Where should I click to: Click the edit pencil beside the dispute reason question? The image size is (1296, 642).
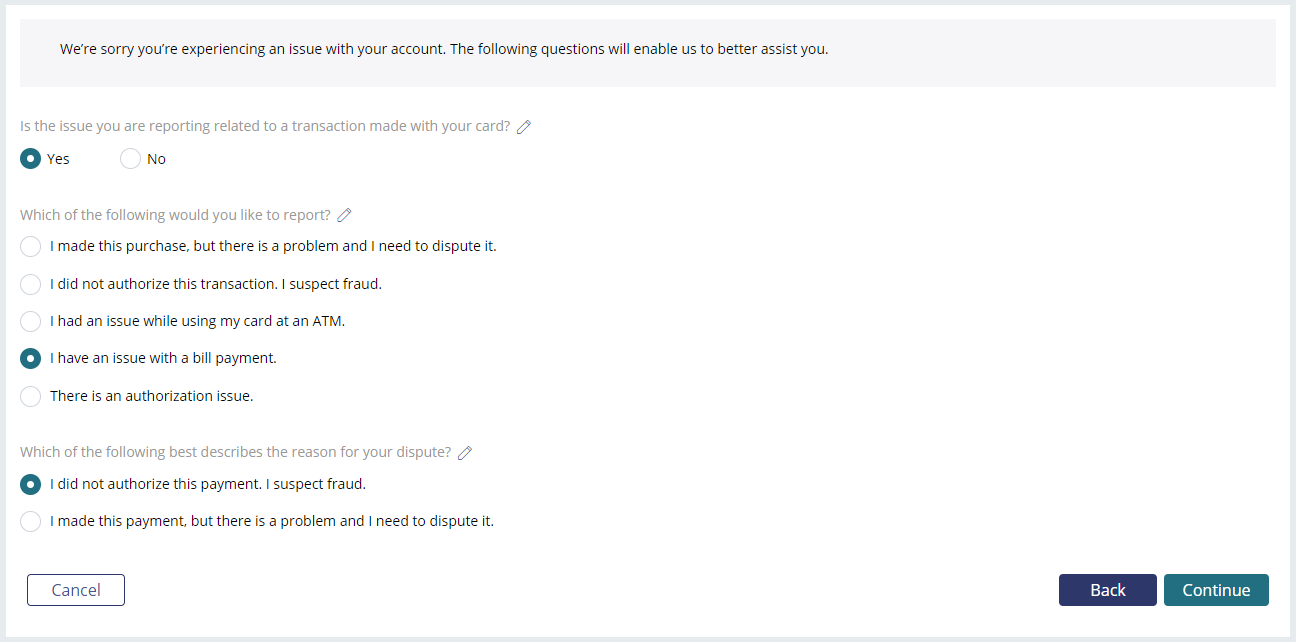[465, 453]
